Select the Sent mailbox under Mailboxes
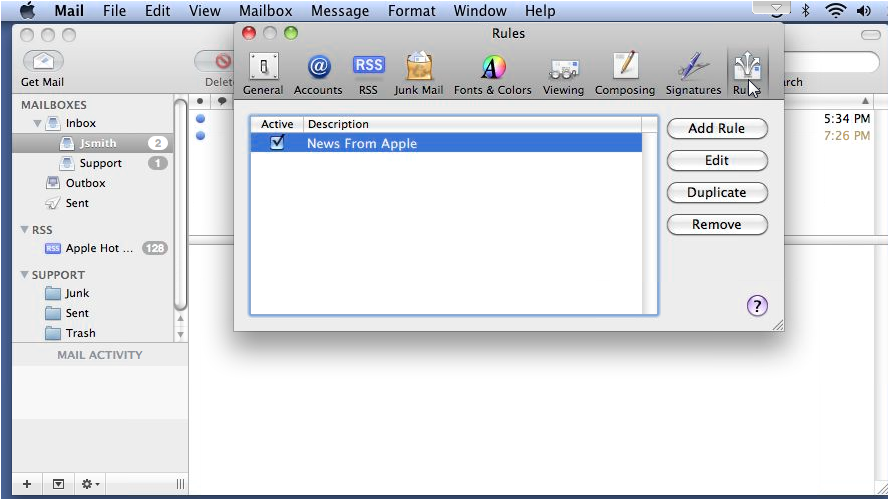 pyautogui.click(x=92, y=203)
